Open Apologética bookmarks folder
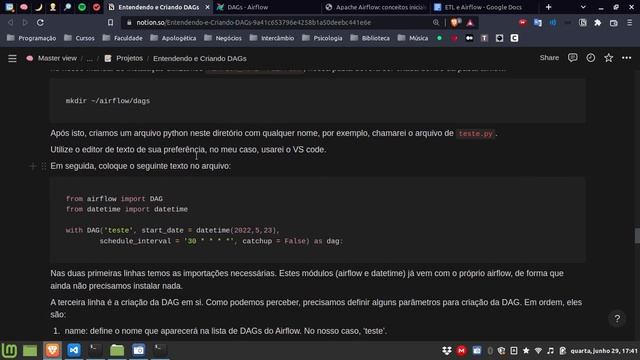The height and width of the screenshot is (360, 640). coord(173,38)
